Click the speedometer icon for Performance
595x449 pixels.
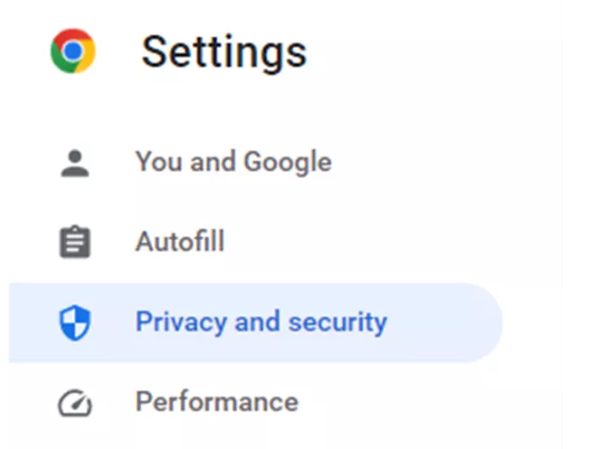click(75, 403)
